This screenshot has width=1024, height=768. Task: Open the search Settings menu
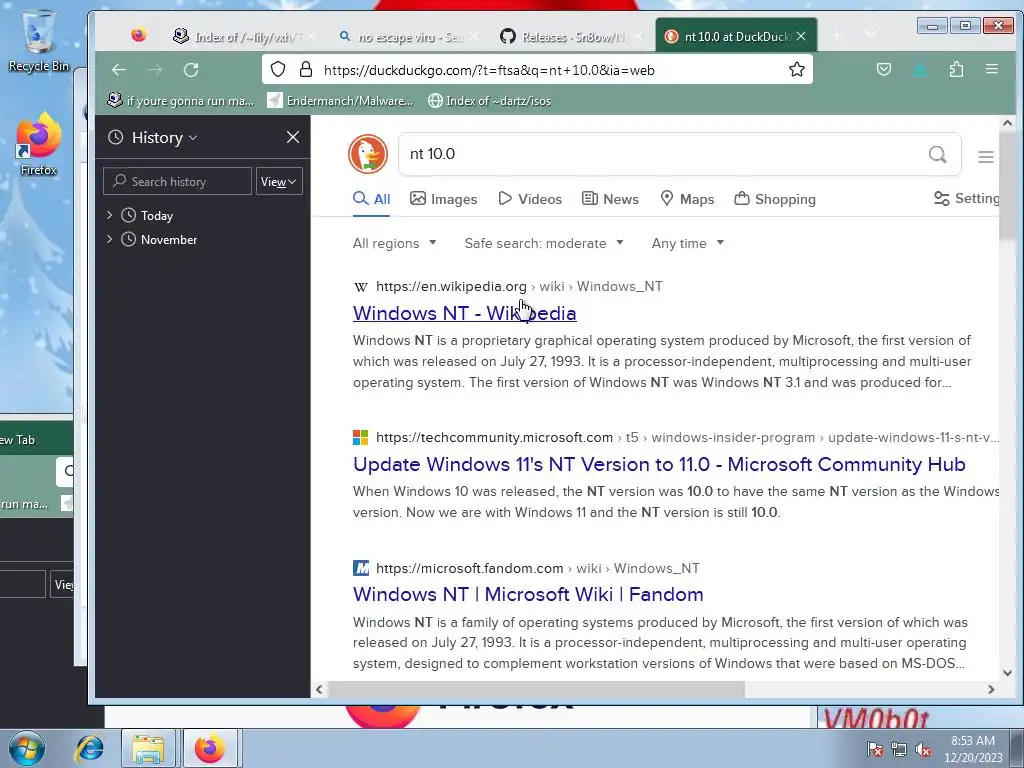tap(967, 199)
